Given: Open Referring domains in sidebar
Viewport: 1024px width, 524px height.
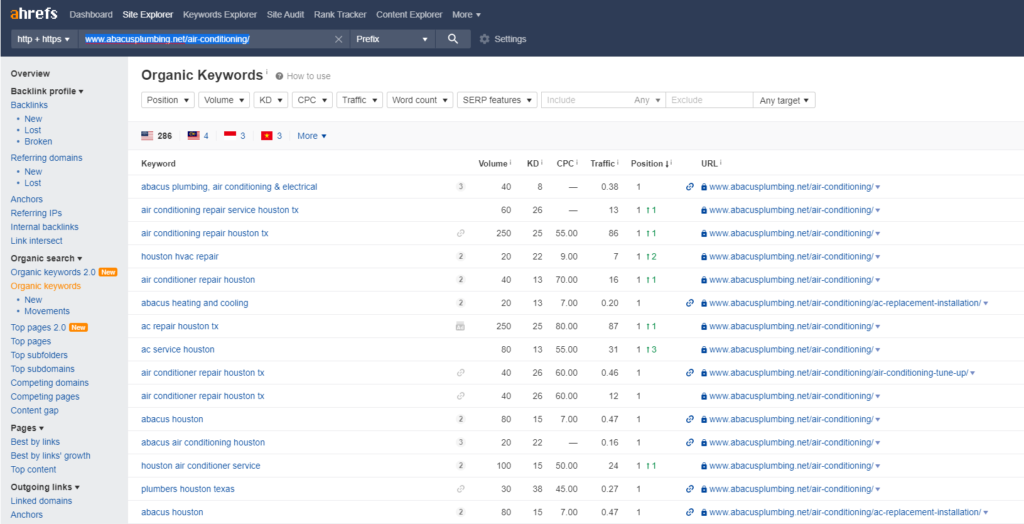Looking at the screenshot, I should [46, 158].
